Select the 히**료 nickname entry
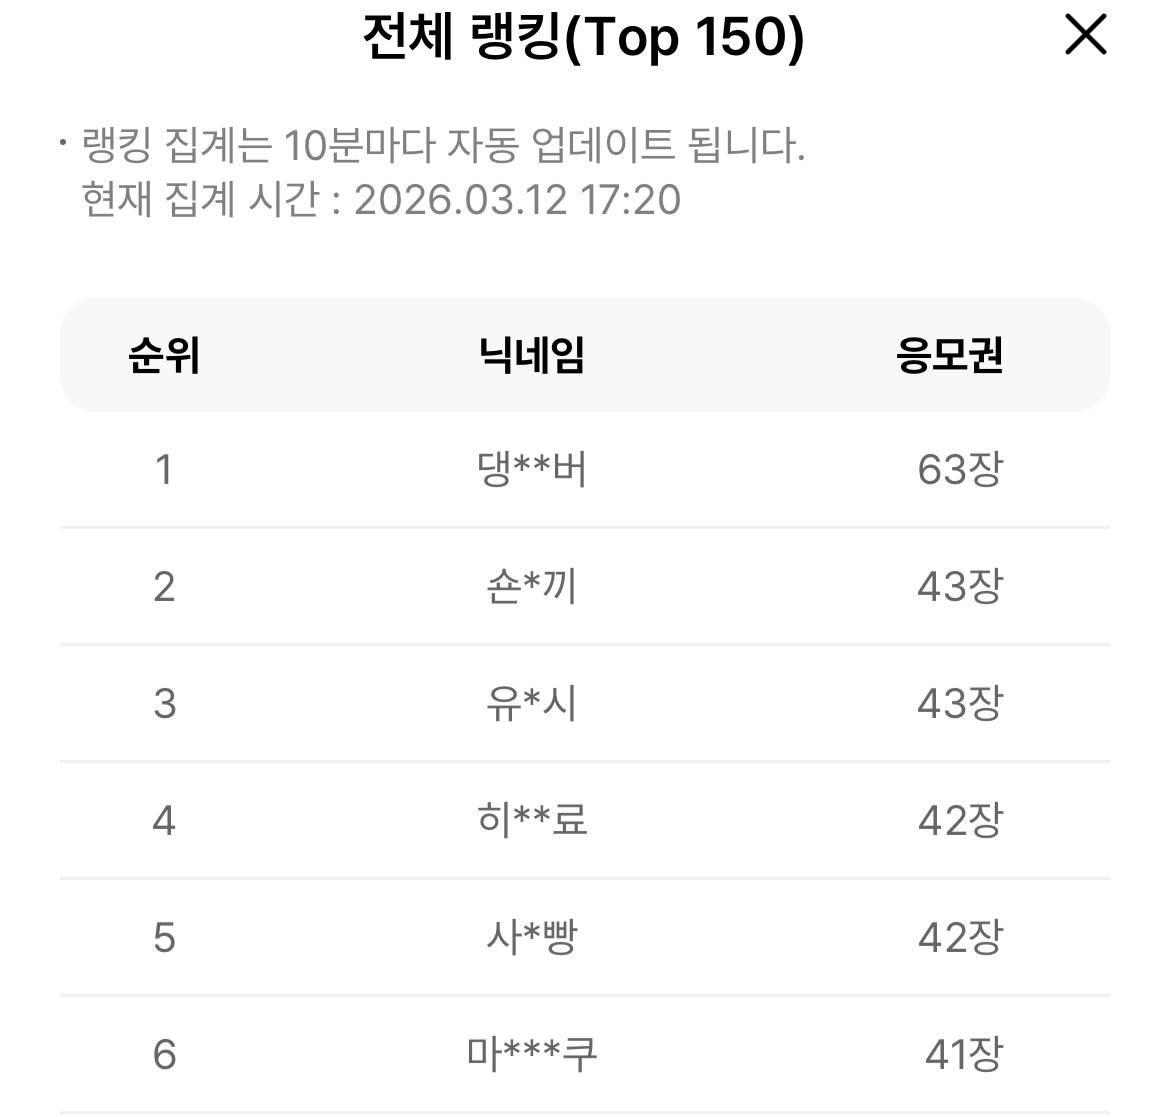The width and height of the screenshot is (1170, 1117). point(531,820)
